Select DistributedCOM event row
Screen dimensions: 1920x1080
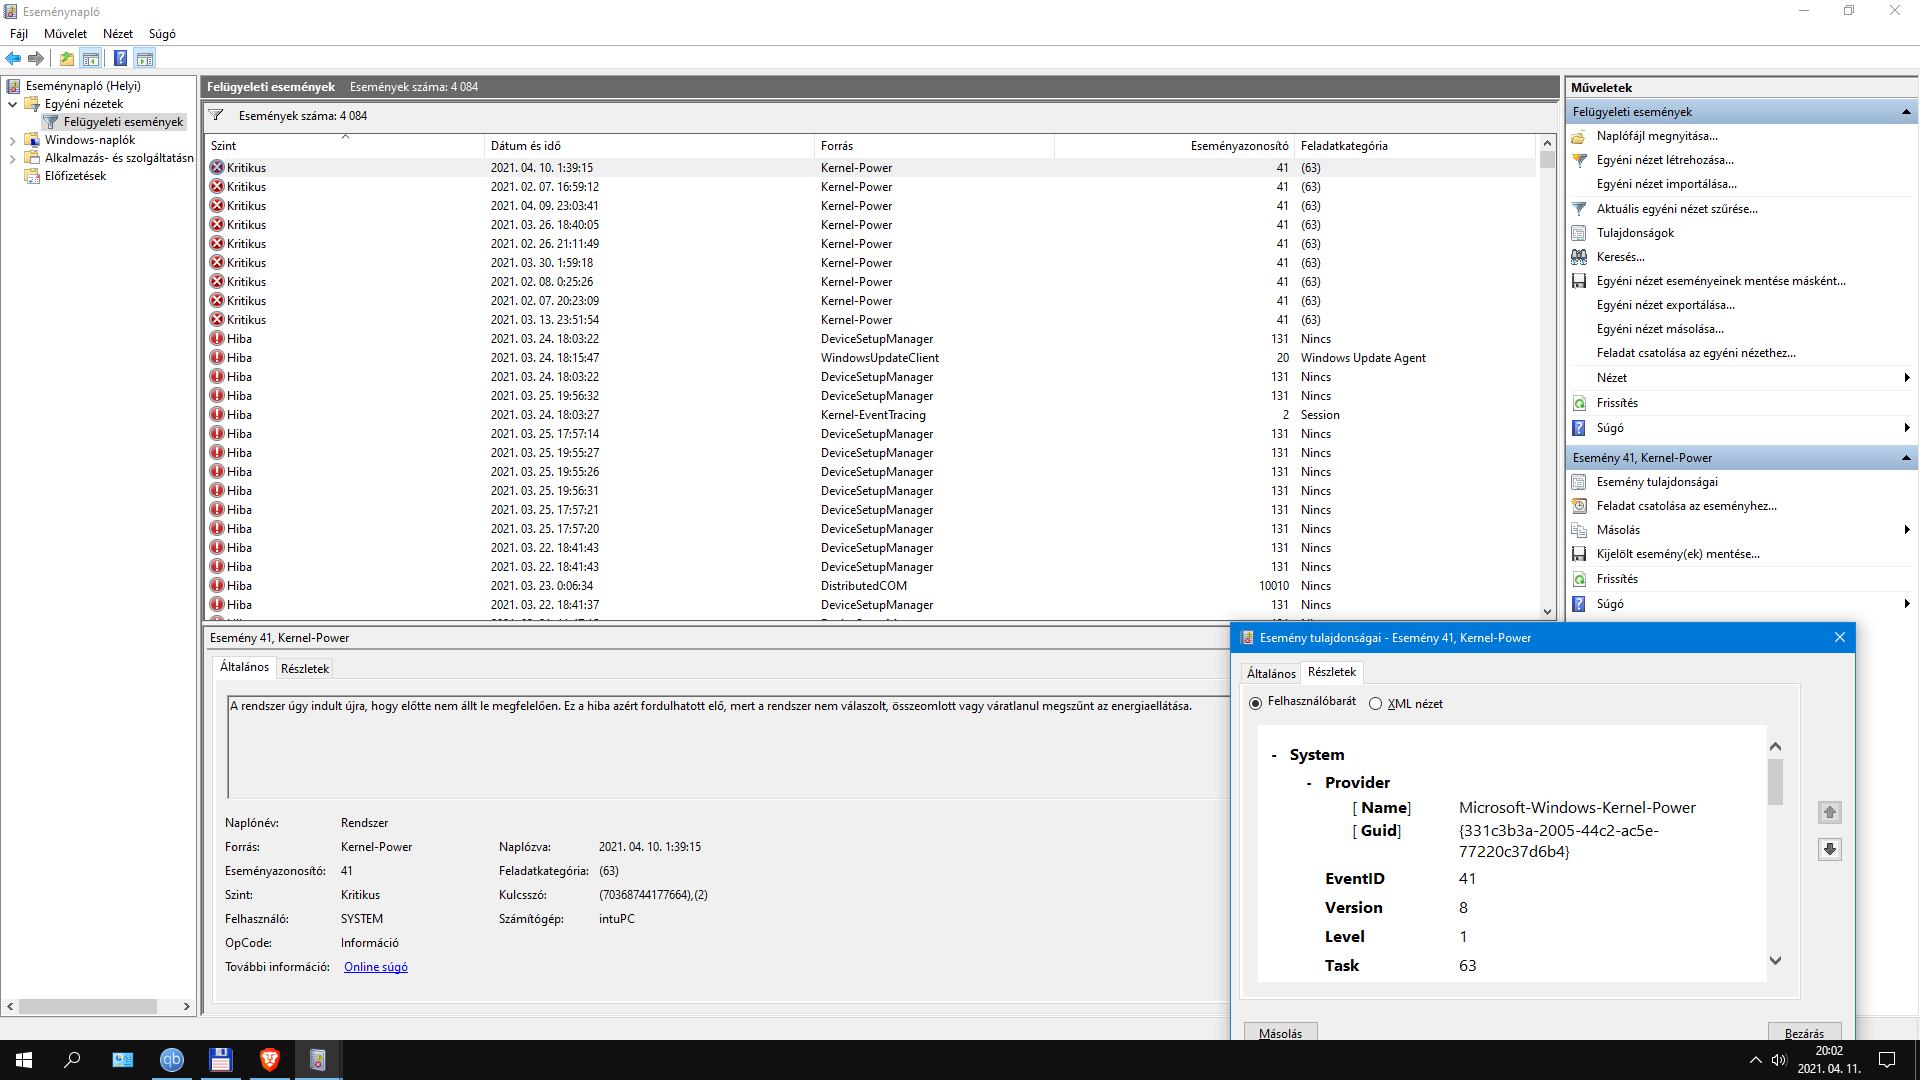[870, 586]
